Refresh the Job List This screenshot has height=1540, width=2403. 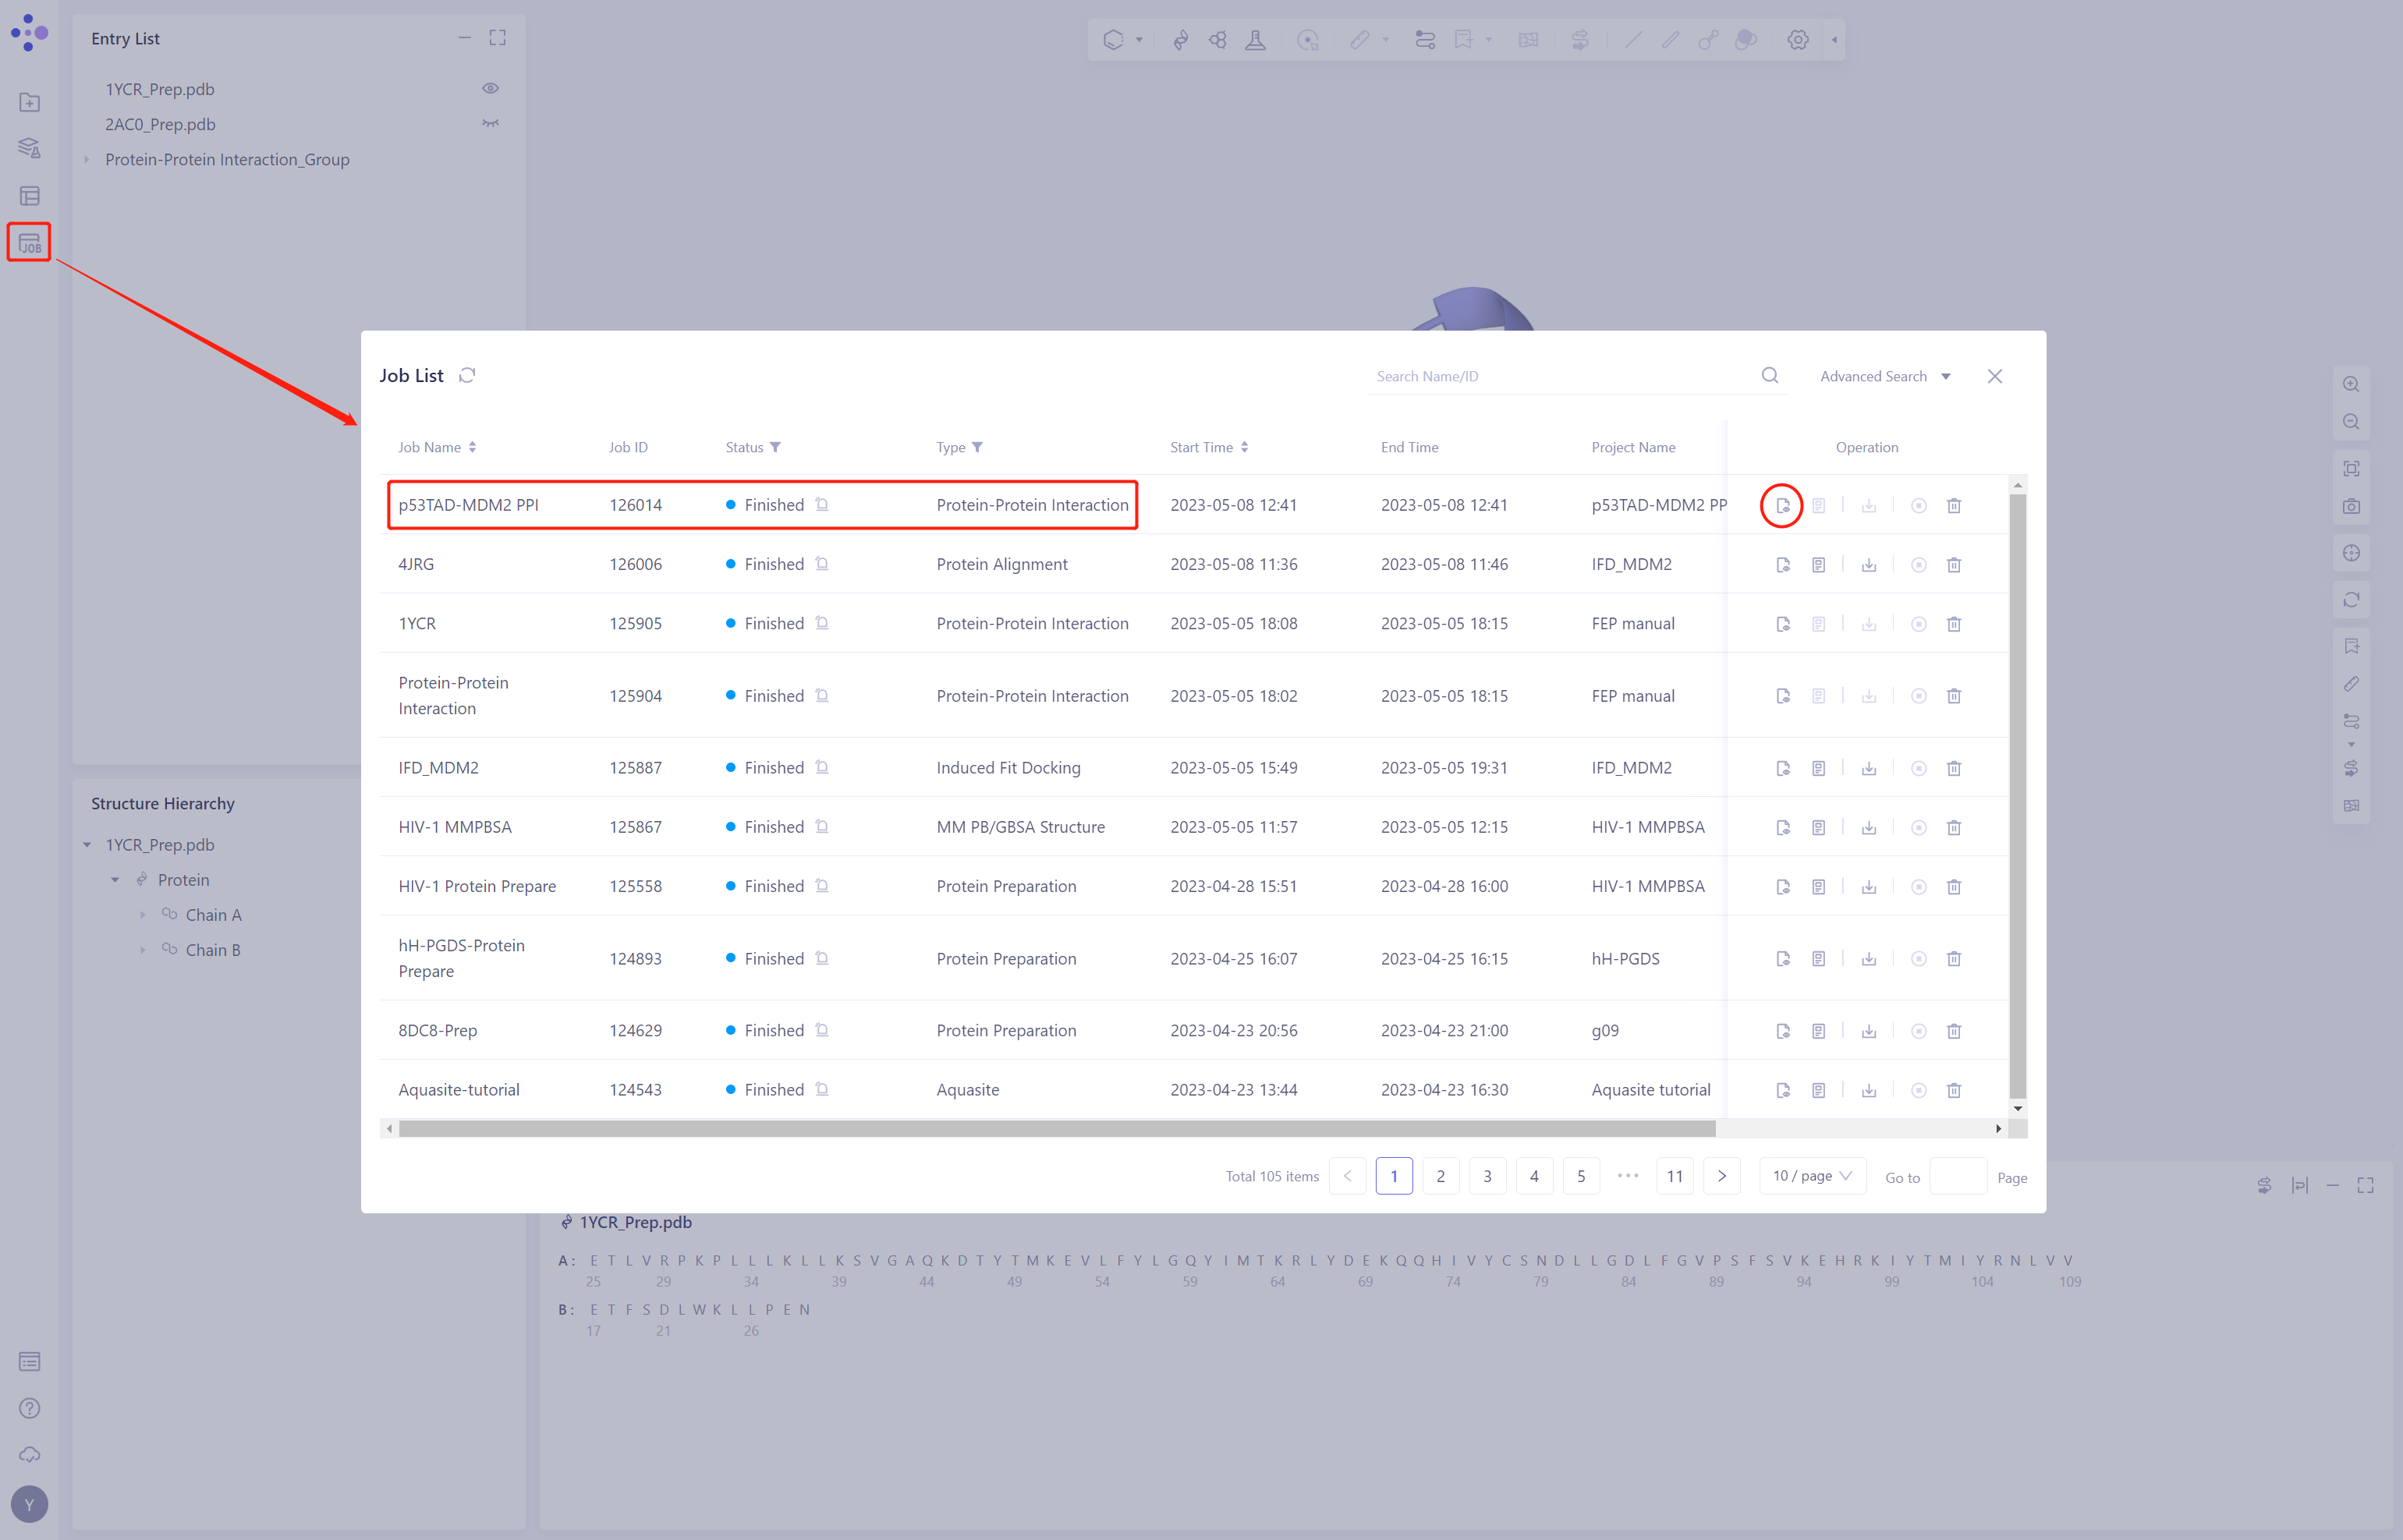467,375
